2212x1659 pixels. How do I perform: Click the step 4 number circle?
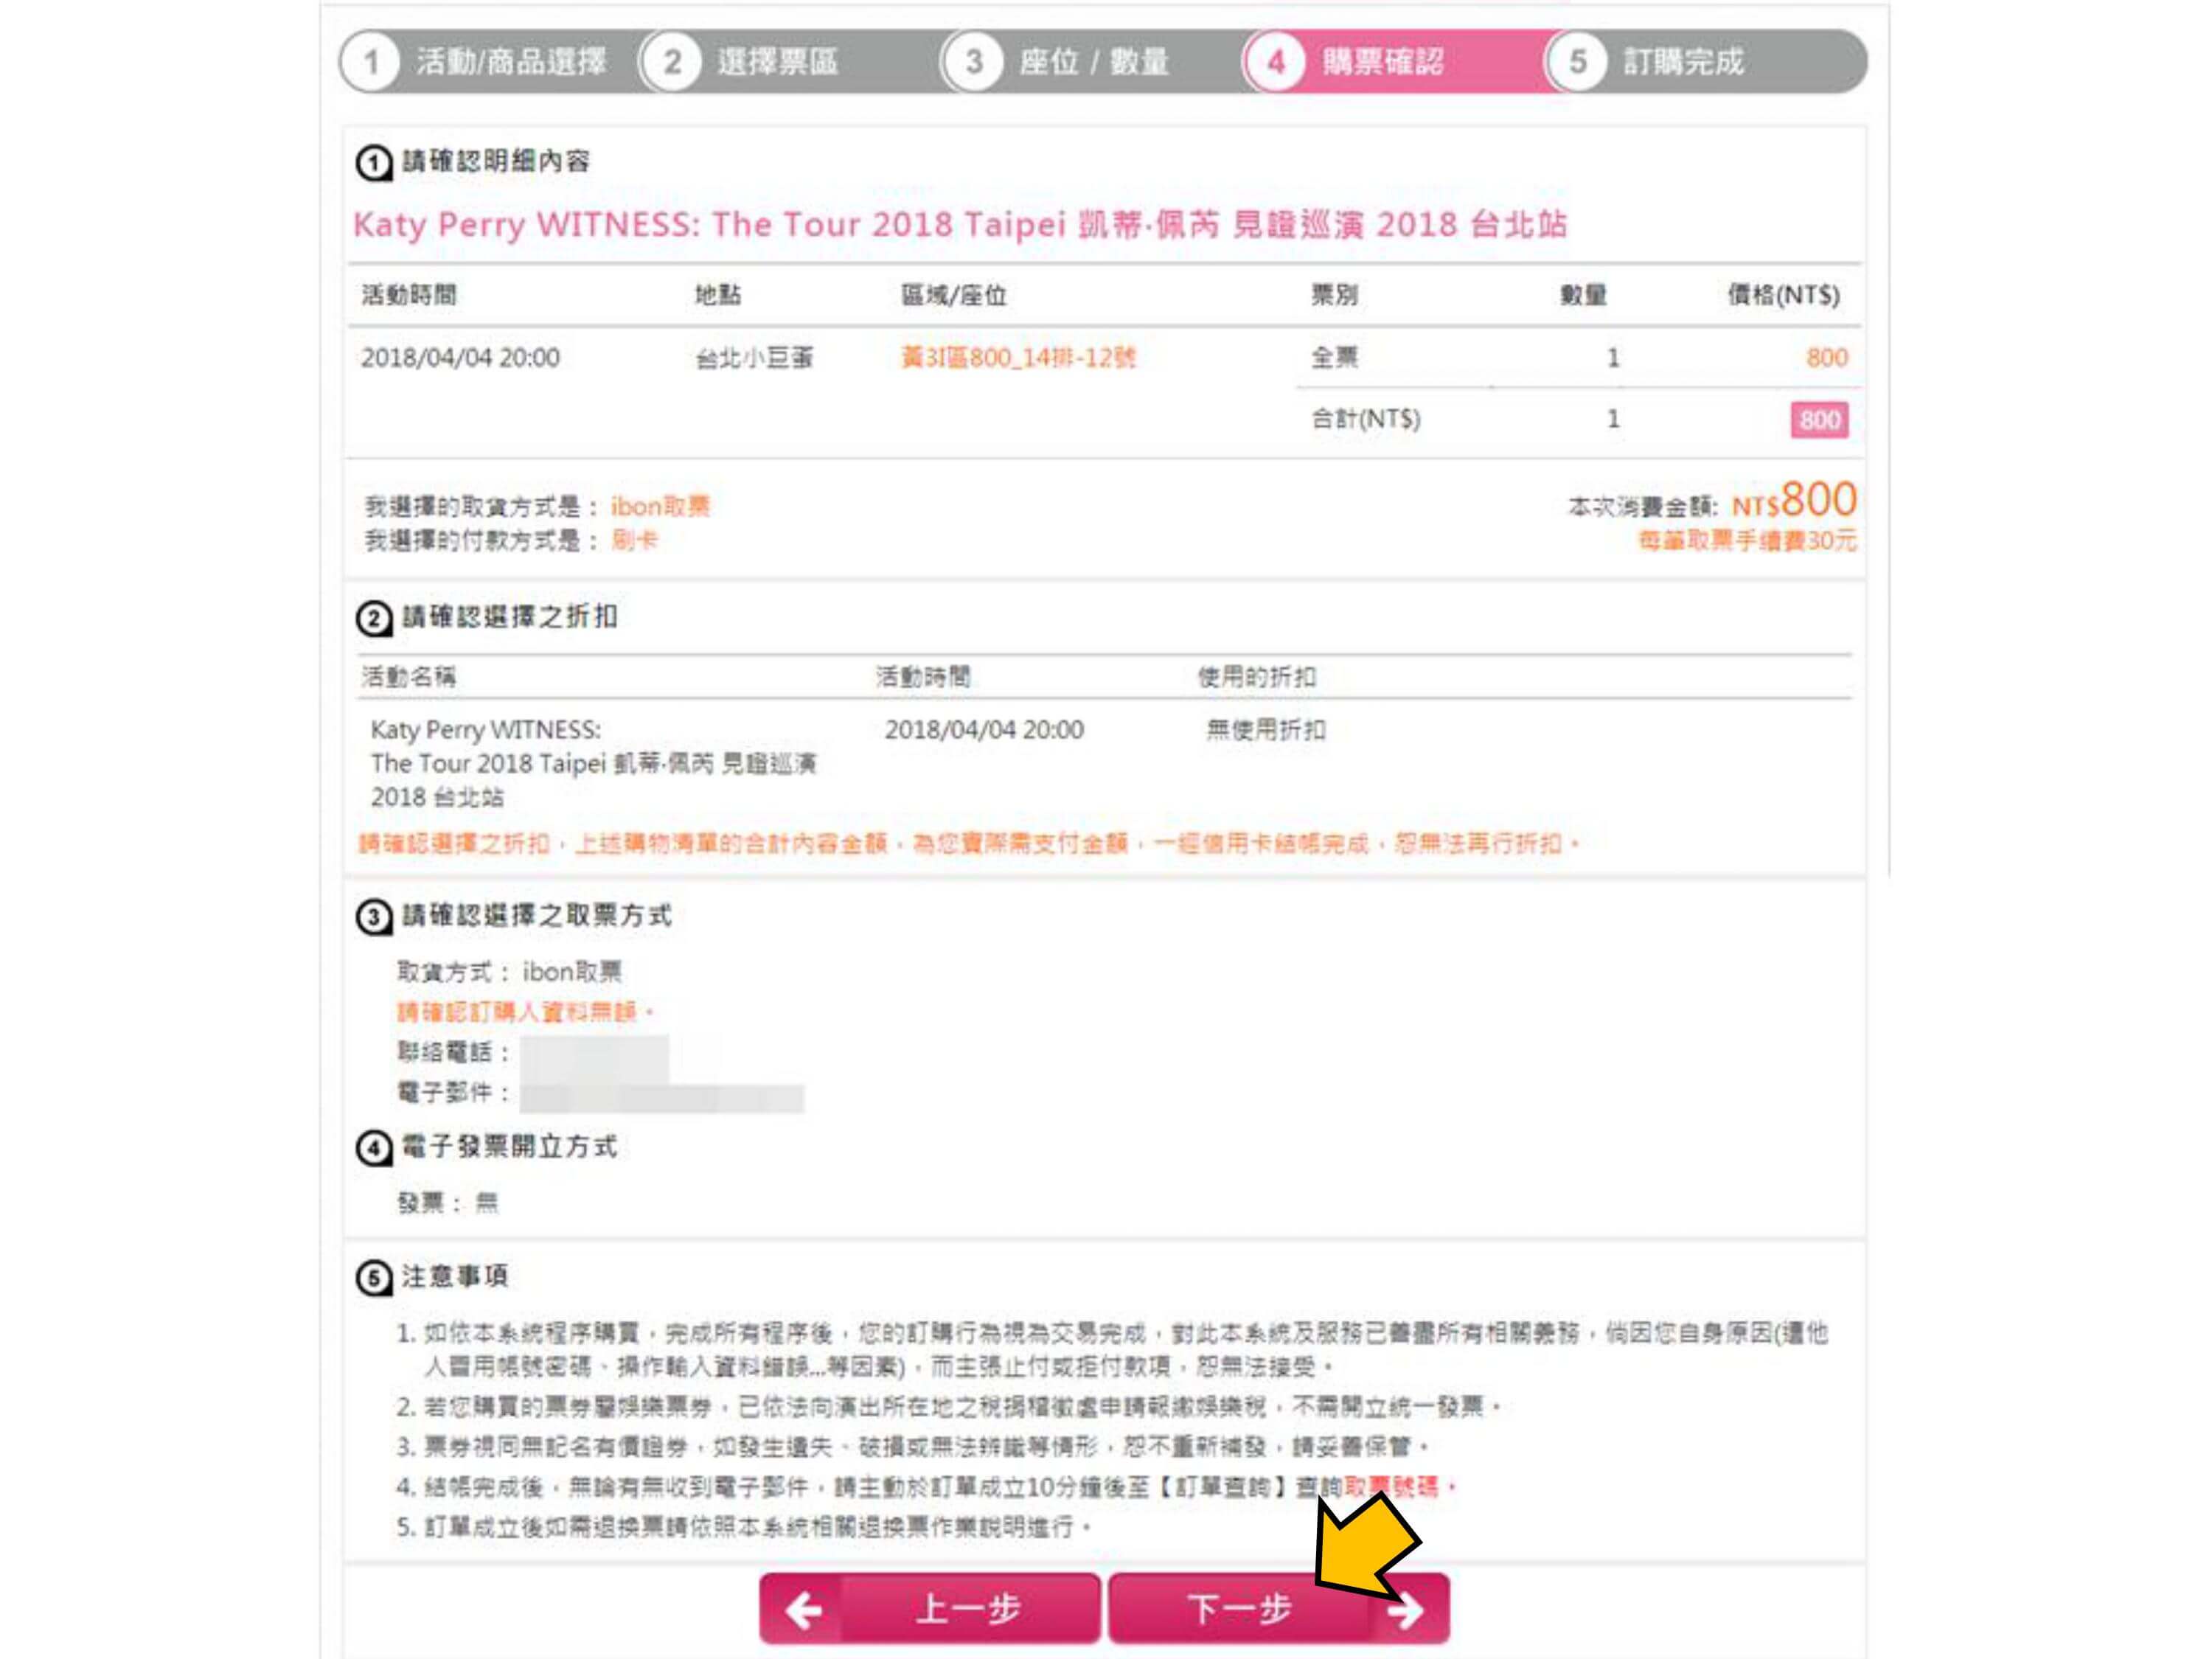[1275, 62]
